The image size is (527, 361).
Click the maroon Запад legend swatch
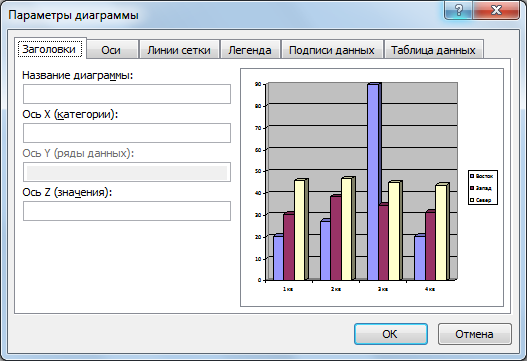tap(472, 188)
